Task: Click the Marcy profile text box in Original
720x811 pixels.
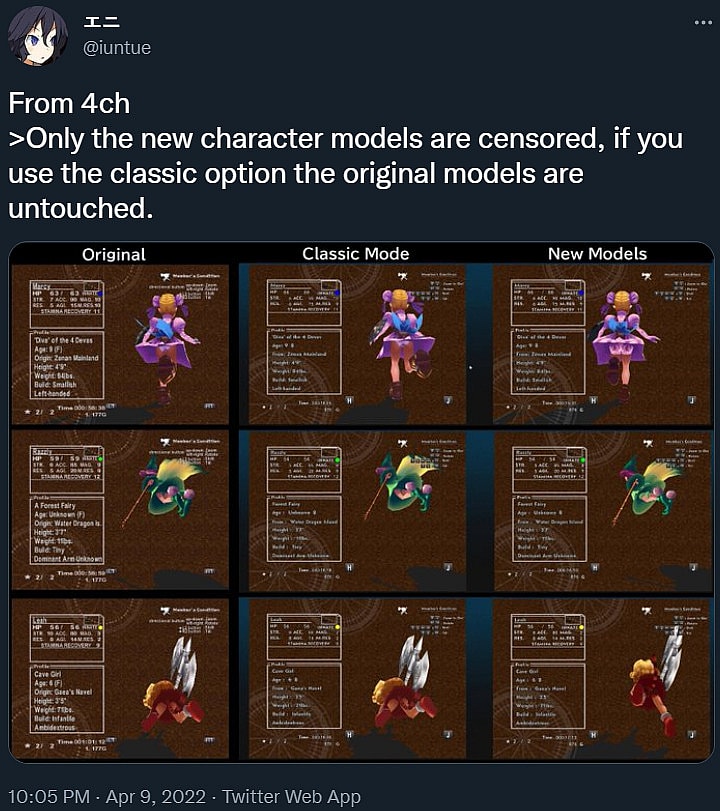Action: pyautogui.click(x=67, y=365)
